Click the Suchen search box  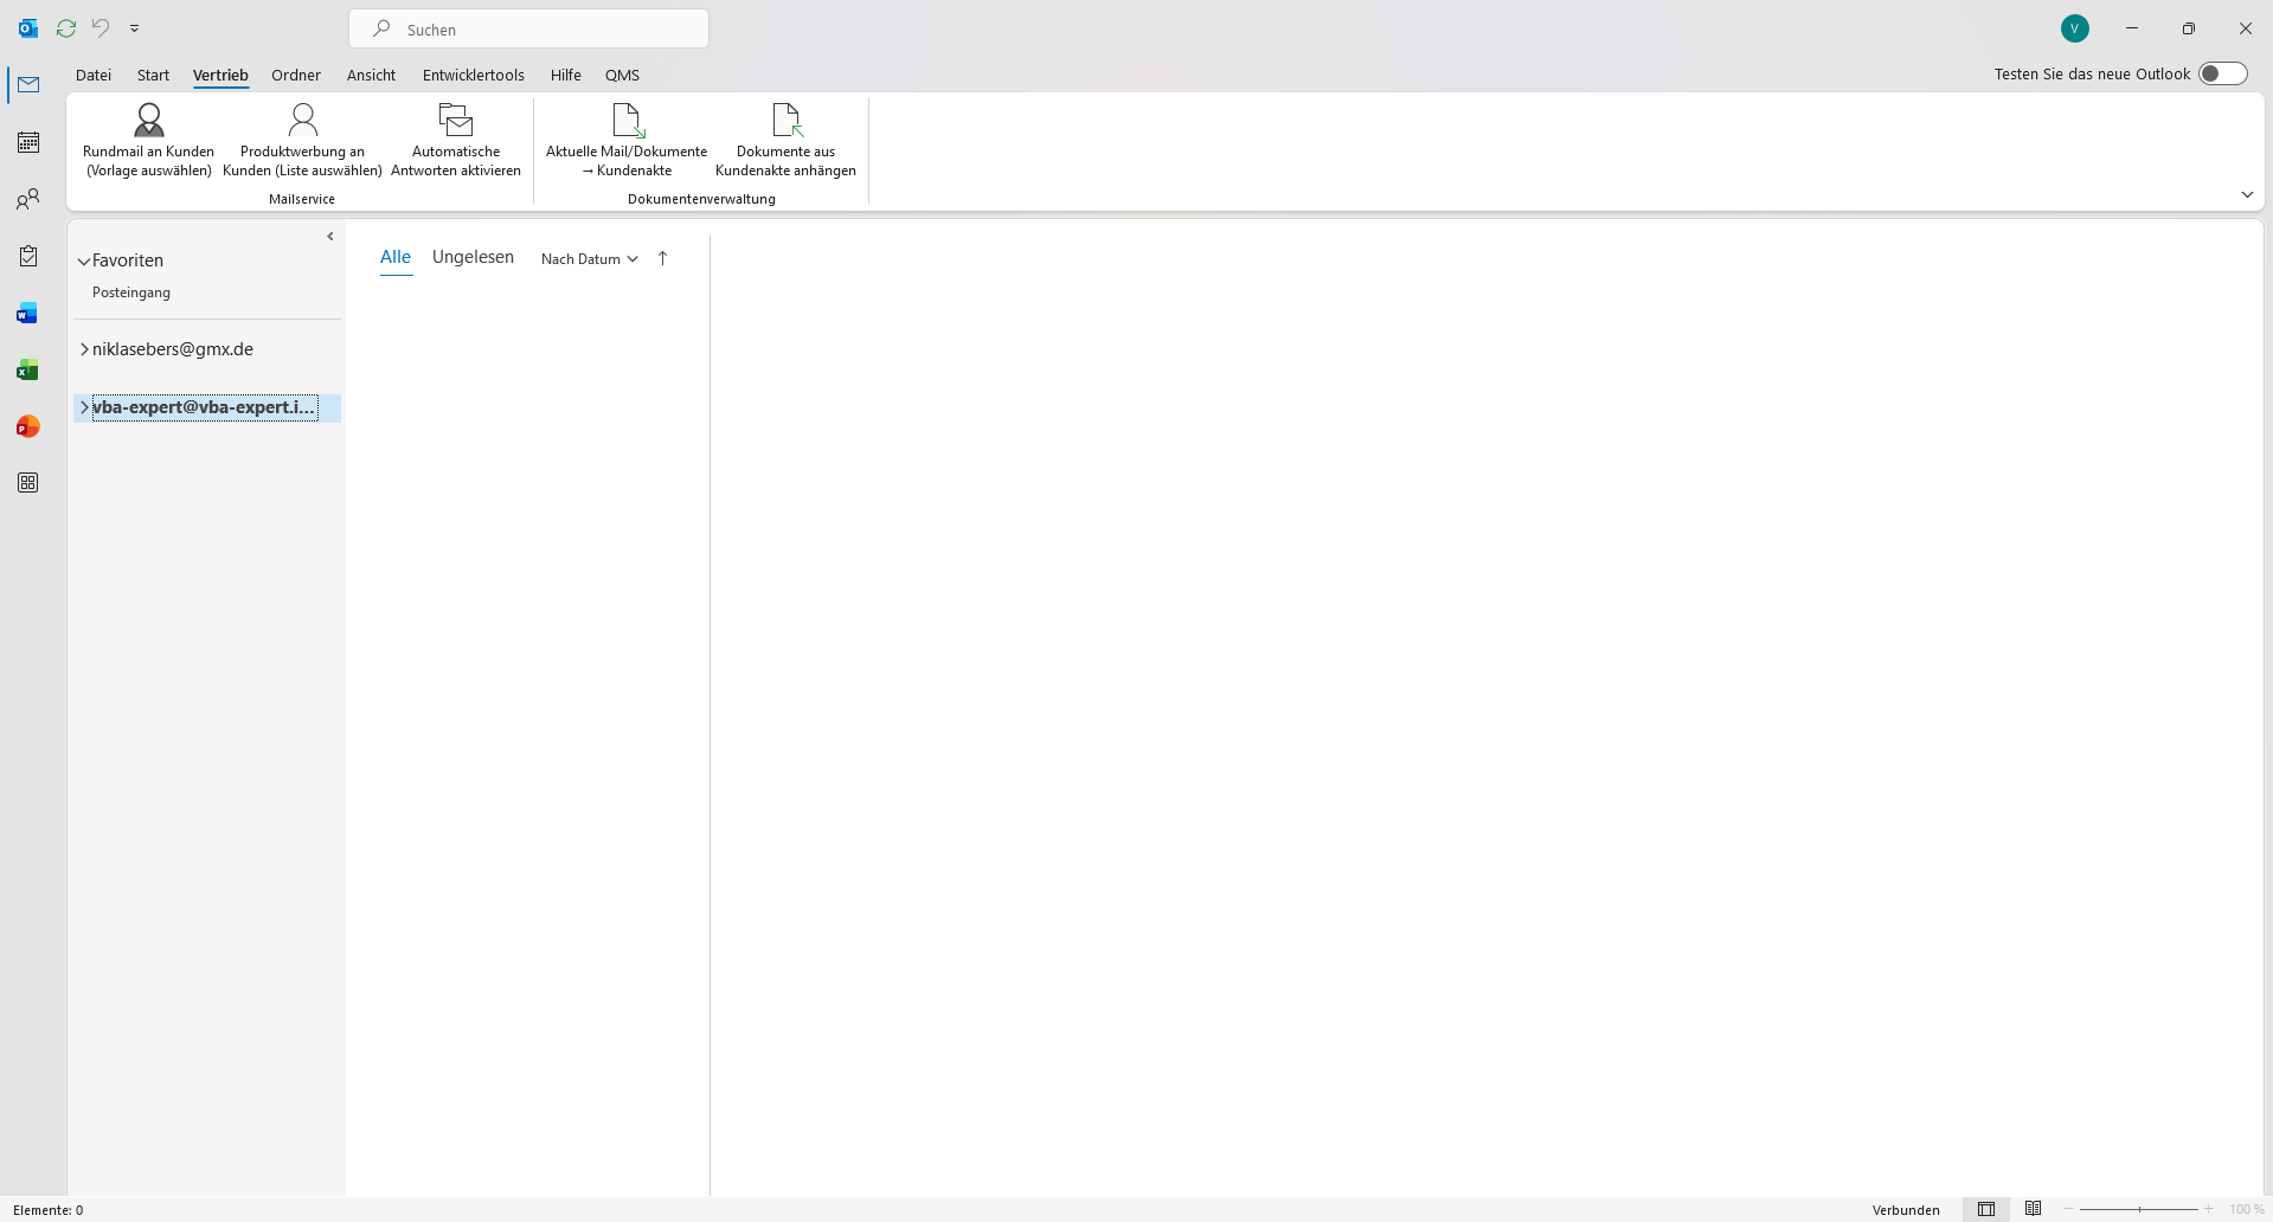[x=529, y=29]
